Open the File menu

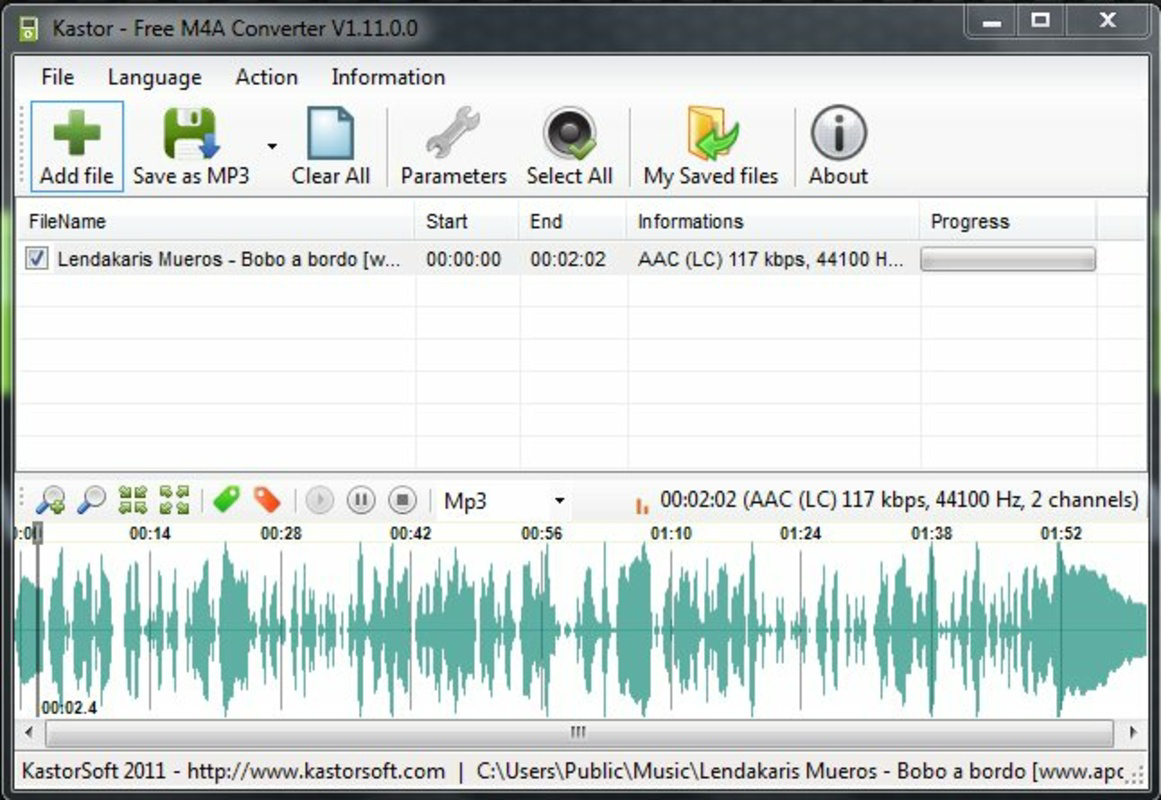pos(58,77)
